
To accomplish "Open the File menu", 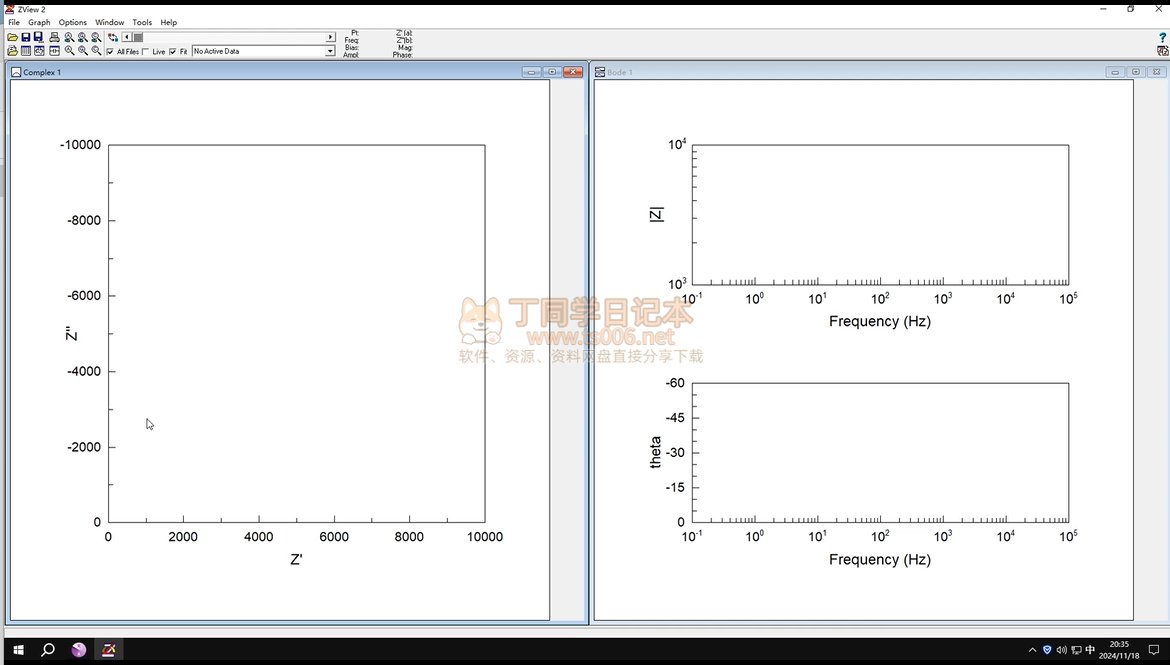I will pos(14,22).
